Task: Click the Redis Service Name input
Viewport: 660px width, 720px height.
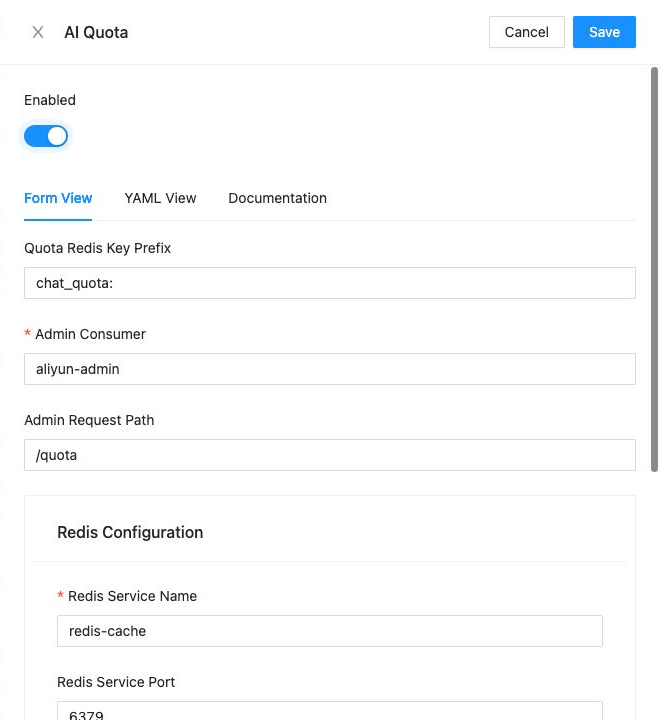Action: pos(330,631)
